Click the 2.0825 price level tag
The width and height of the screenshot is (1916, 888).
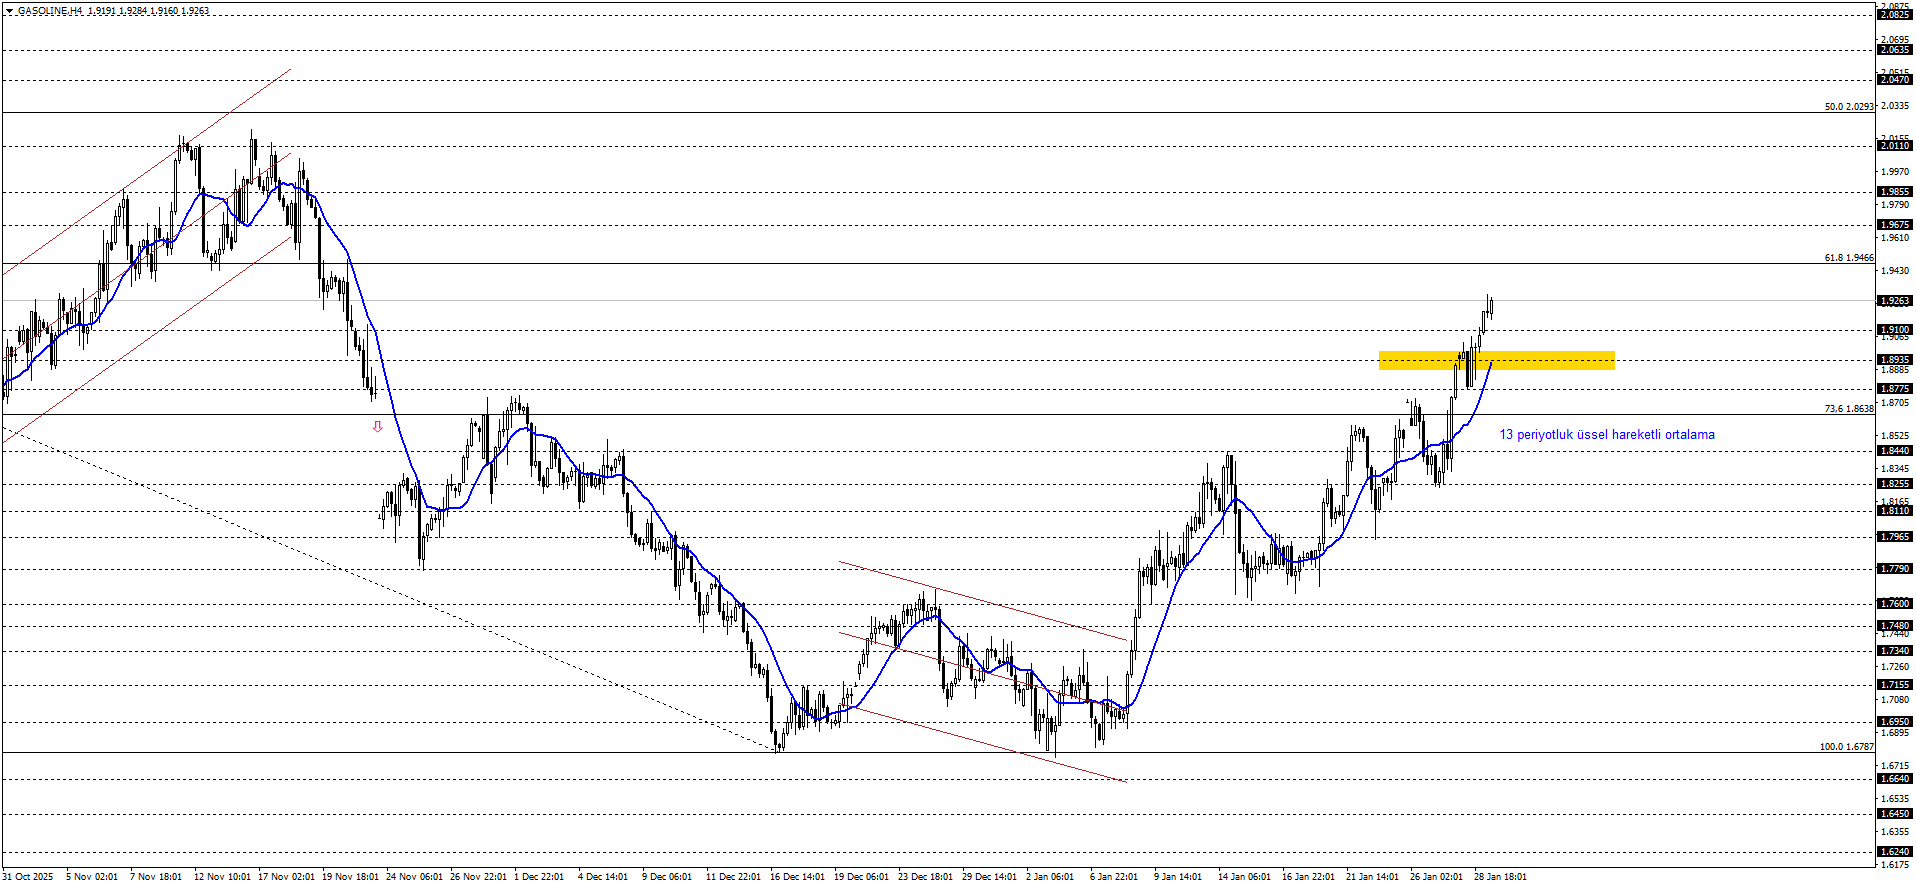1895,15
